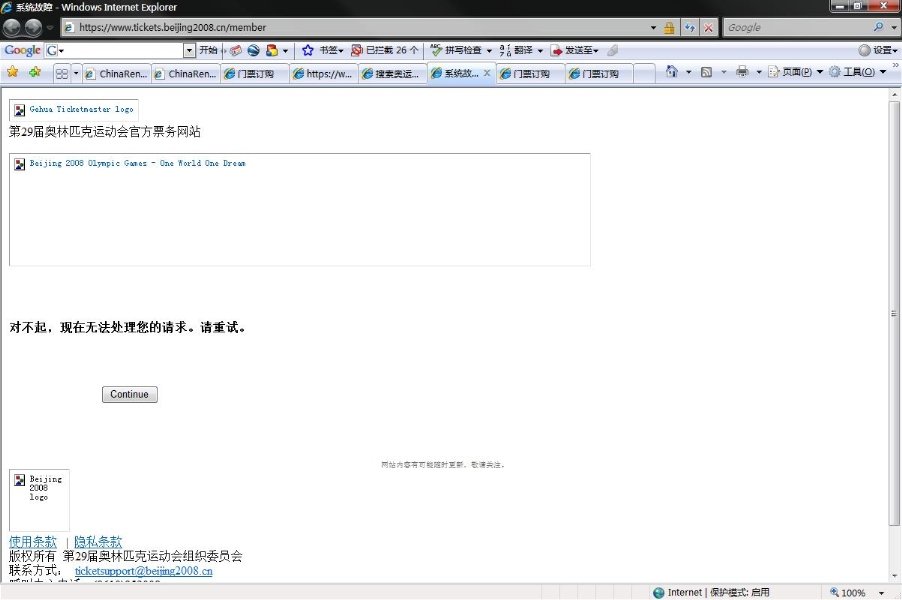Image resolution: width=902 pixels, height=600 pixels.
Task: Open the recent pages dropdown beside Forward
Action: point(50,28)
